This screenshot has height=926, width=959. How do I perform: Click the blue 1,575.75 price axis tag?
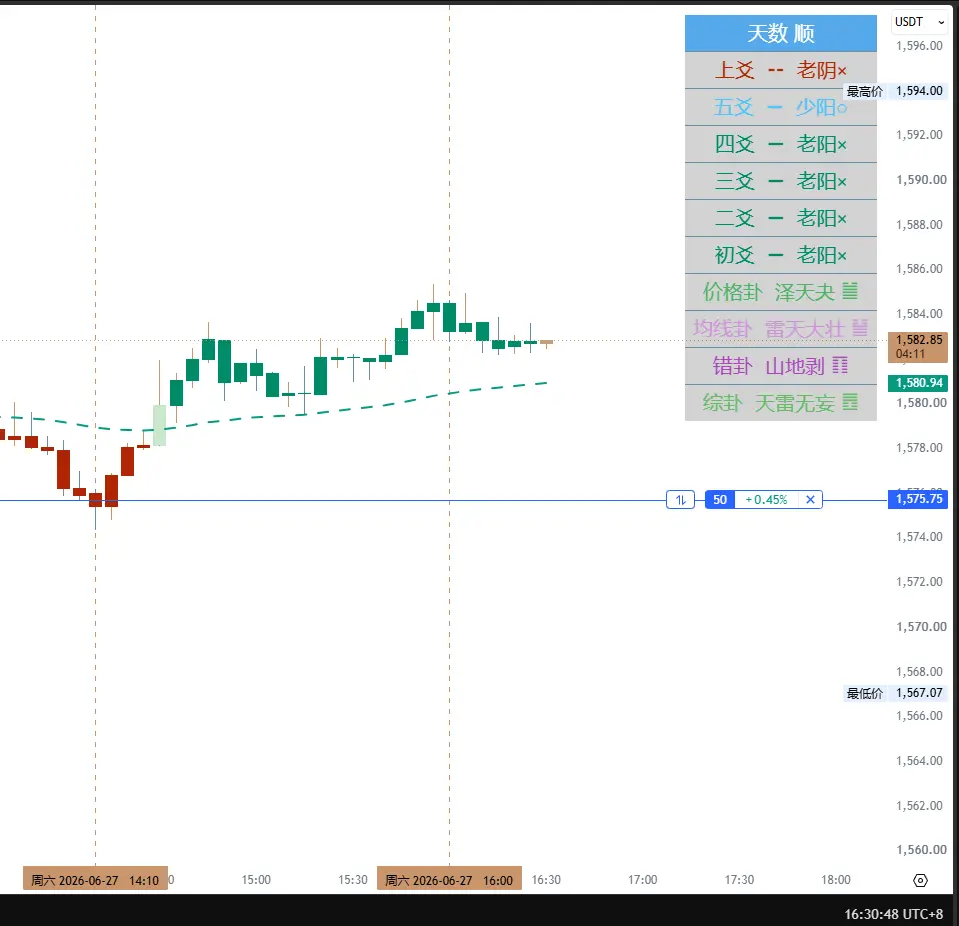point(917,499)
